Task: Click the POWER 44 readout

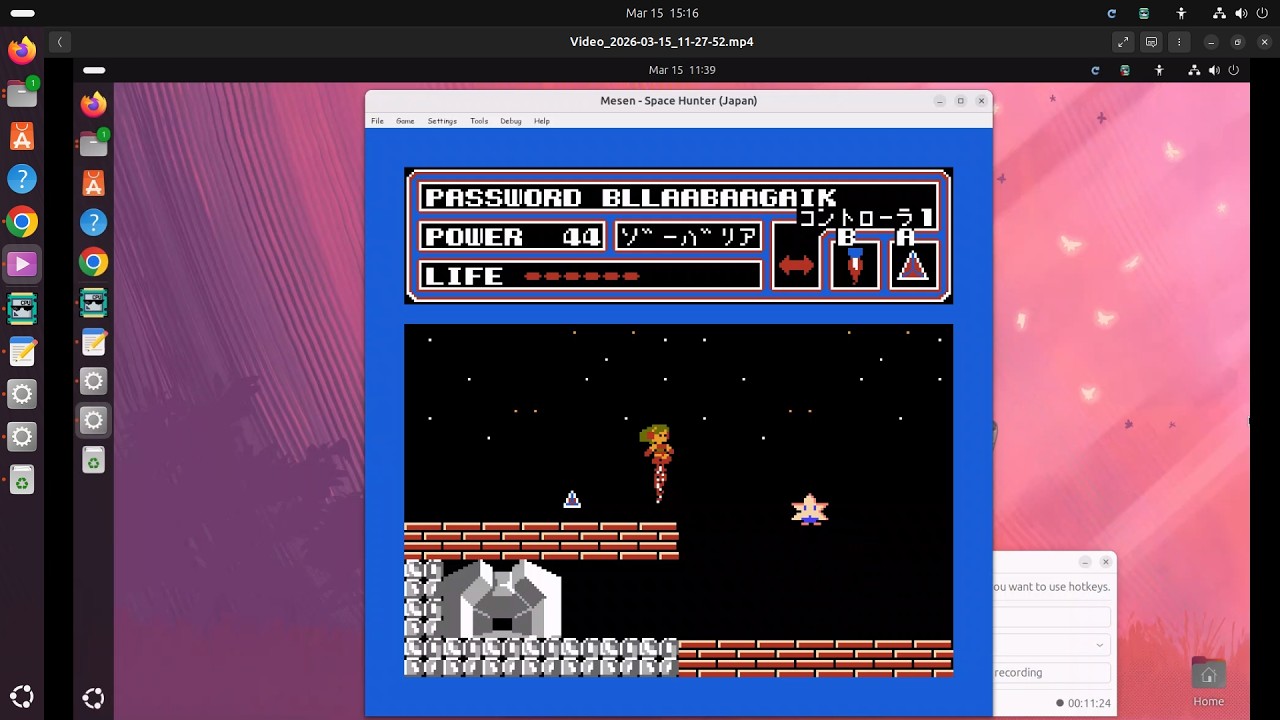Action: coord(512,237)
